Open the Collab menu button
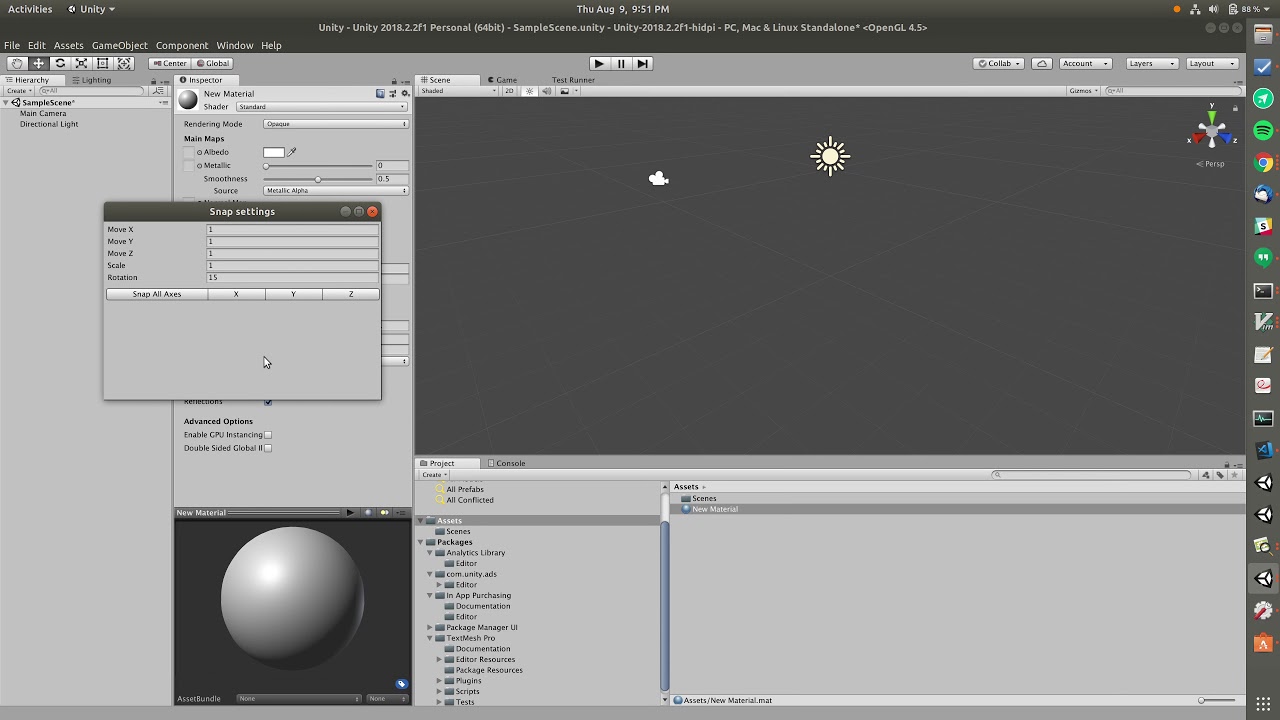This screenshot has height=720, width=1280. [x=998, y=63]
